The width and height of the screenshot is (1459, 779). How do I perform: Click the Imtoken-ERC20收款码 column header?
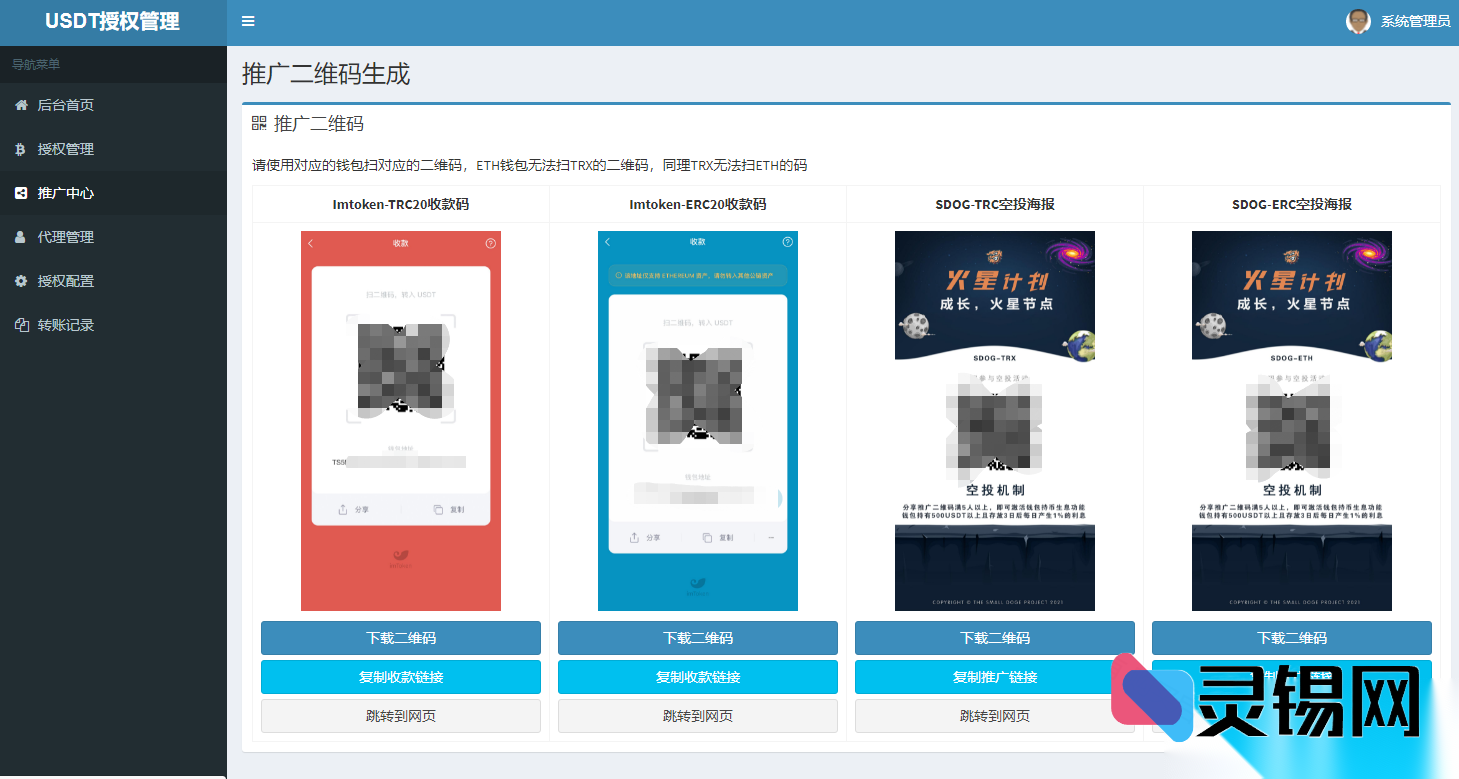[x=697, y=204]
